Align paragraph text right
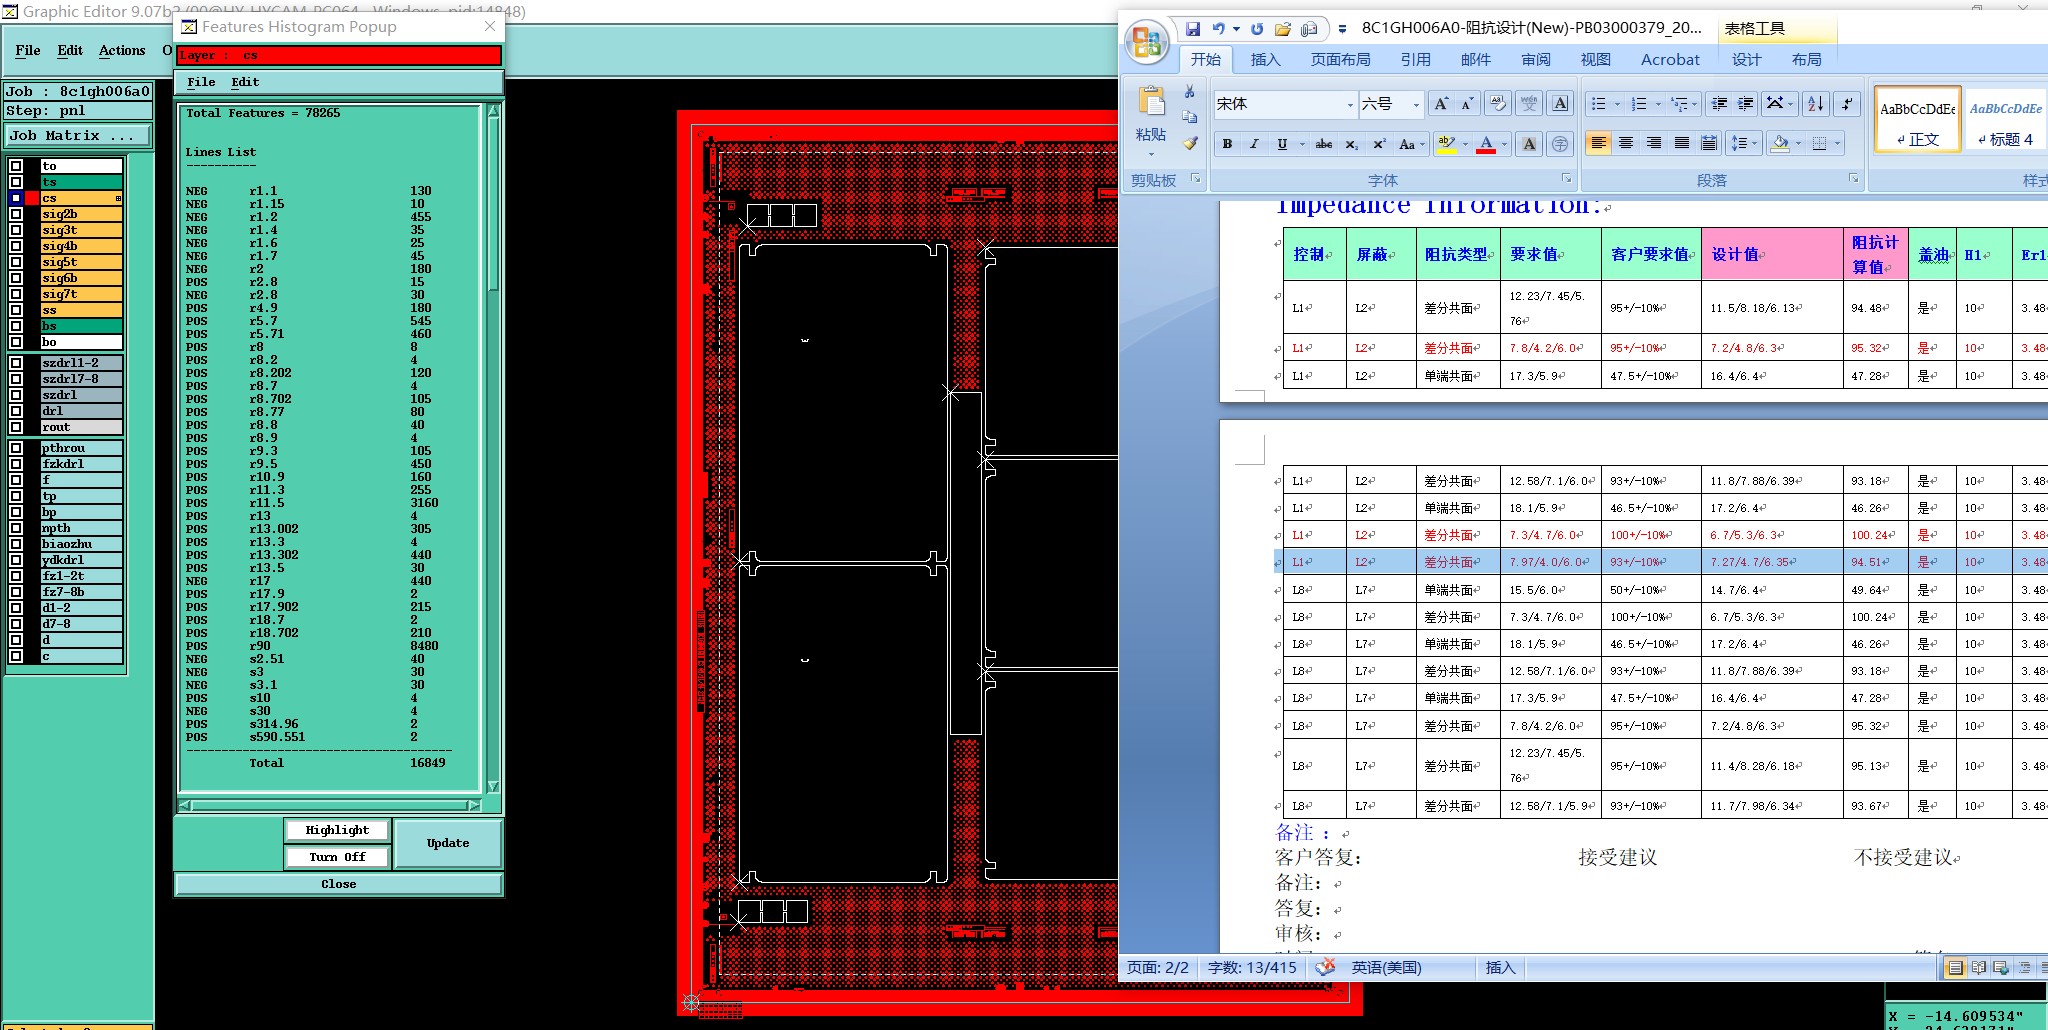Viewport: 2048px width, 1030px height. point(1654,144)
